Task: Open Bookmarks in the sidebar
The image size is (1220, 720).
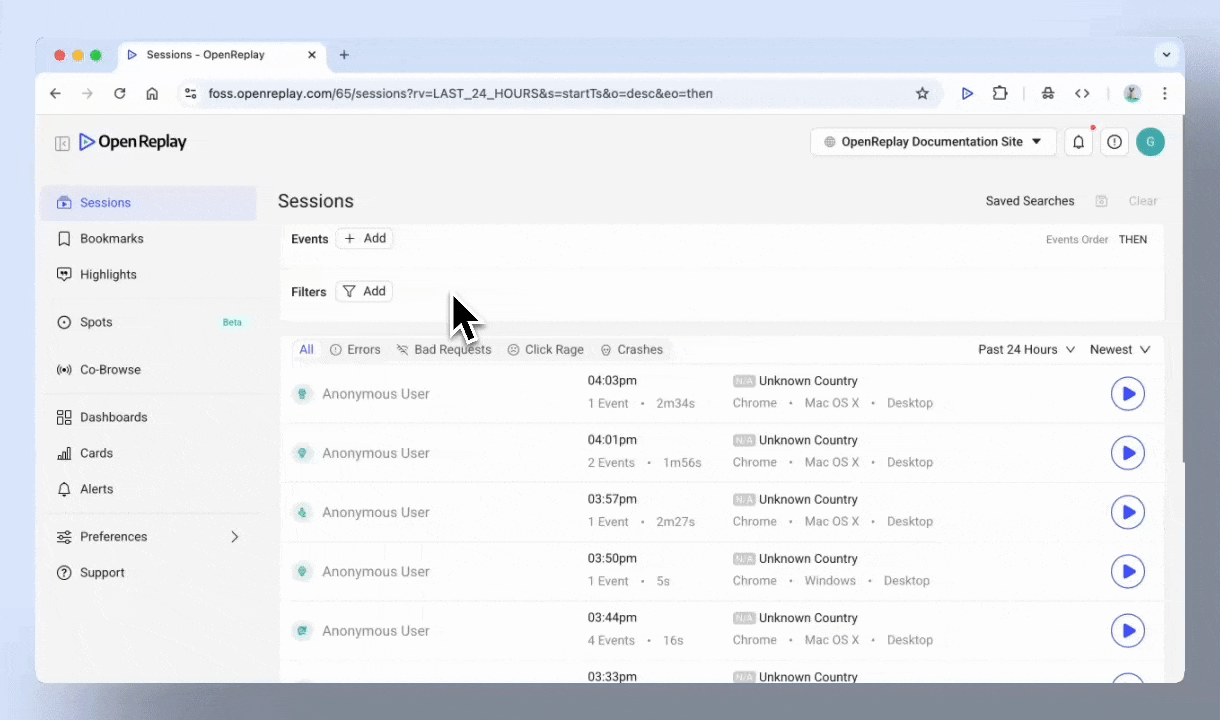Action: [x=148, y=239]
